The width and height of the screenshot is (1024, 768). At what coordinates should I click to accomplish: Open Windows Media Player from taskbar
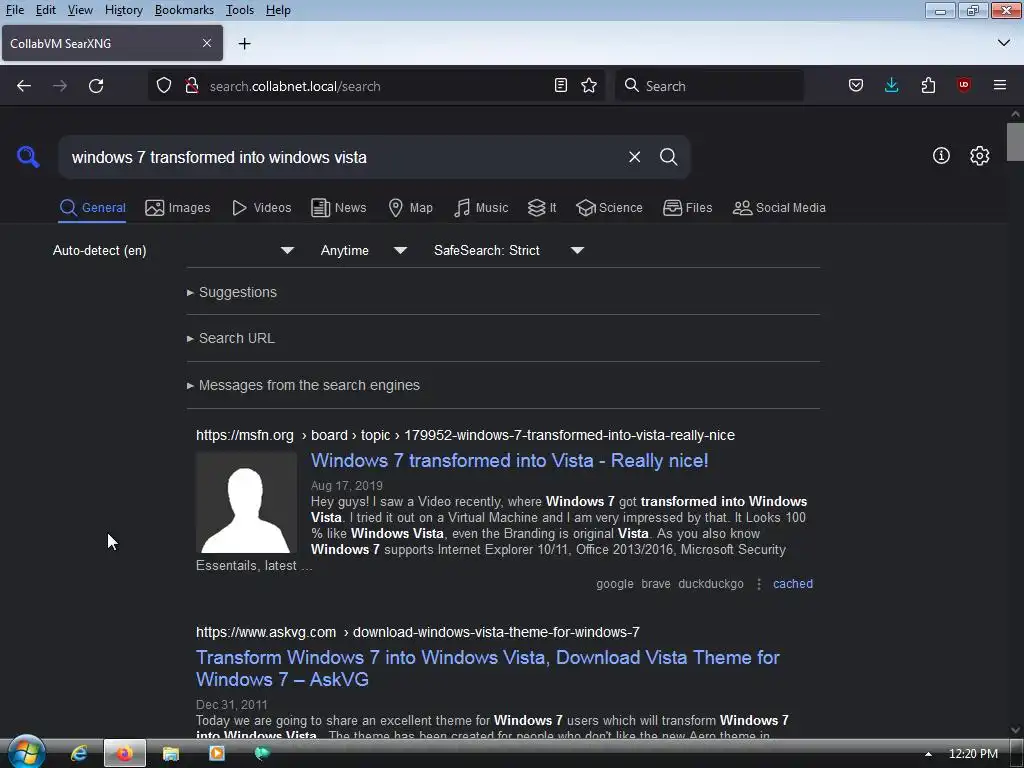coord(216,754)
